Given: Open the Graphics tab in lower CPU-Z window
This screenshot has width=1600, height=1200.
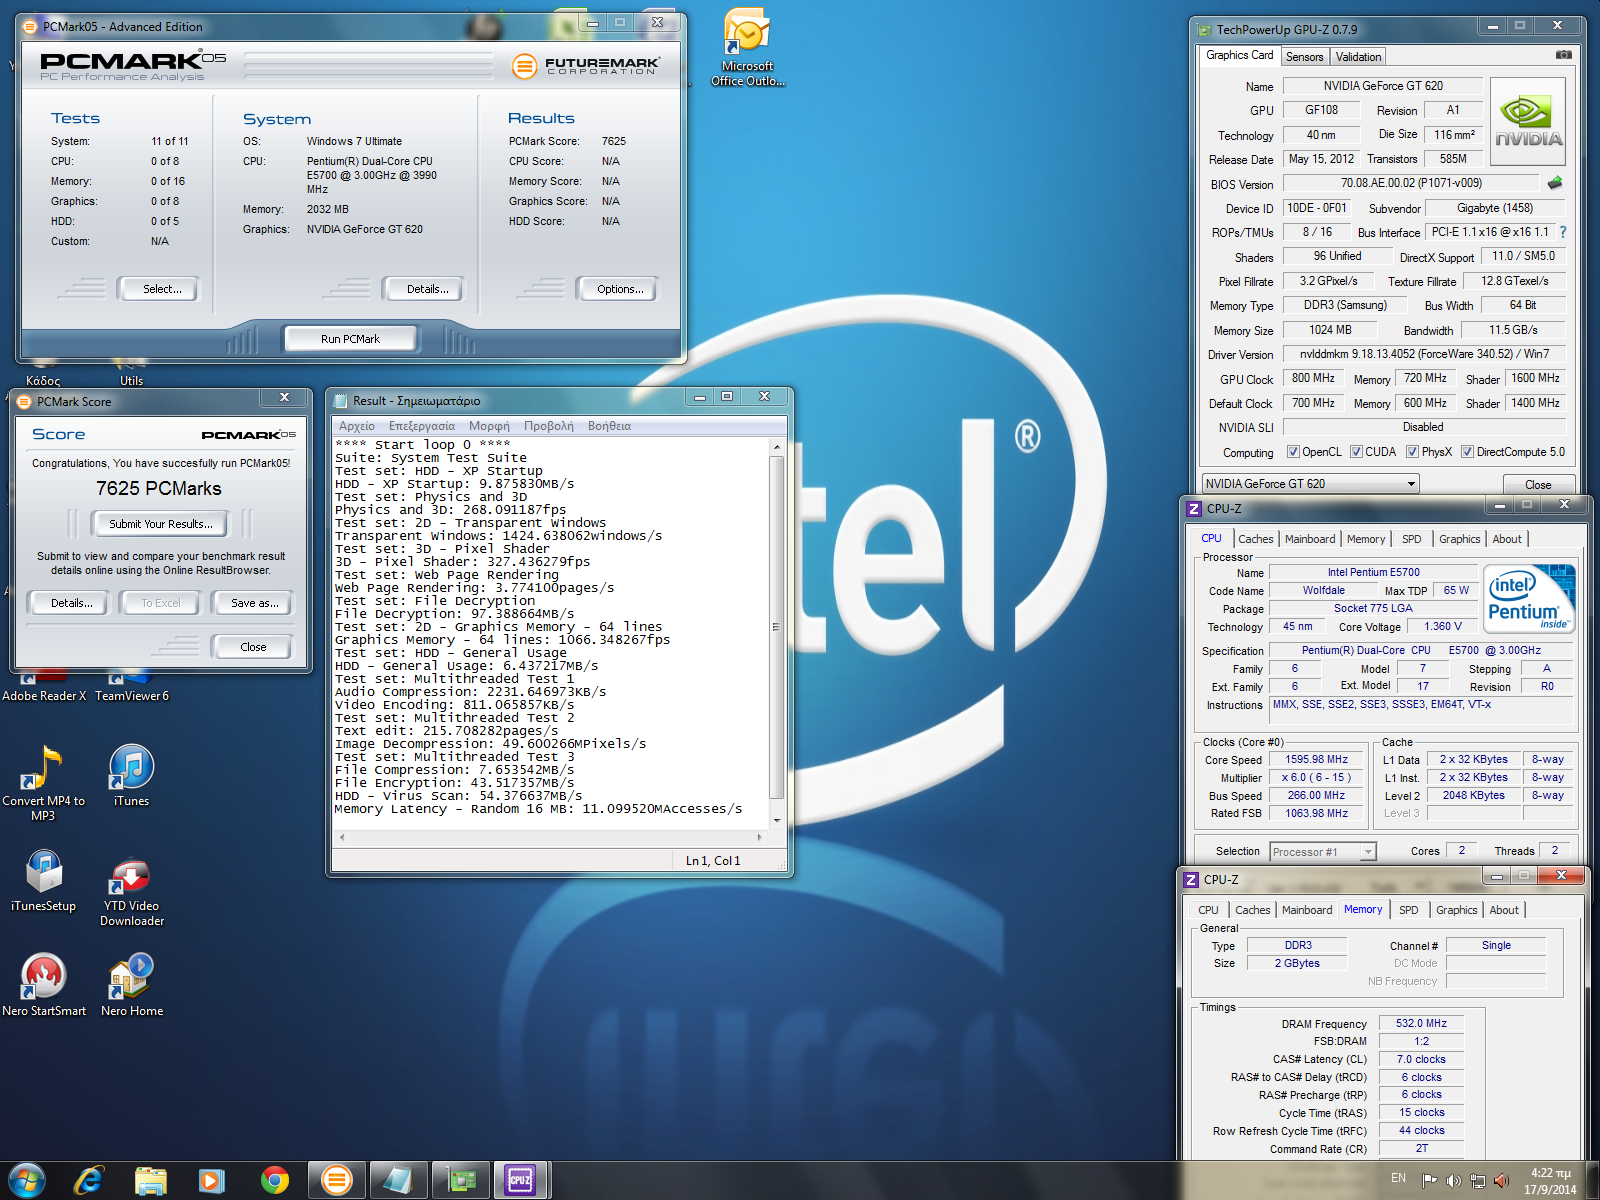Looking at the screenshot, I should pos(1456,910).
